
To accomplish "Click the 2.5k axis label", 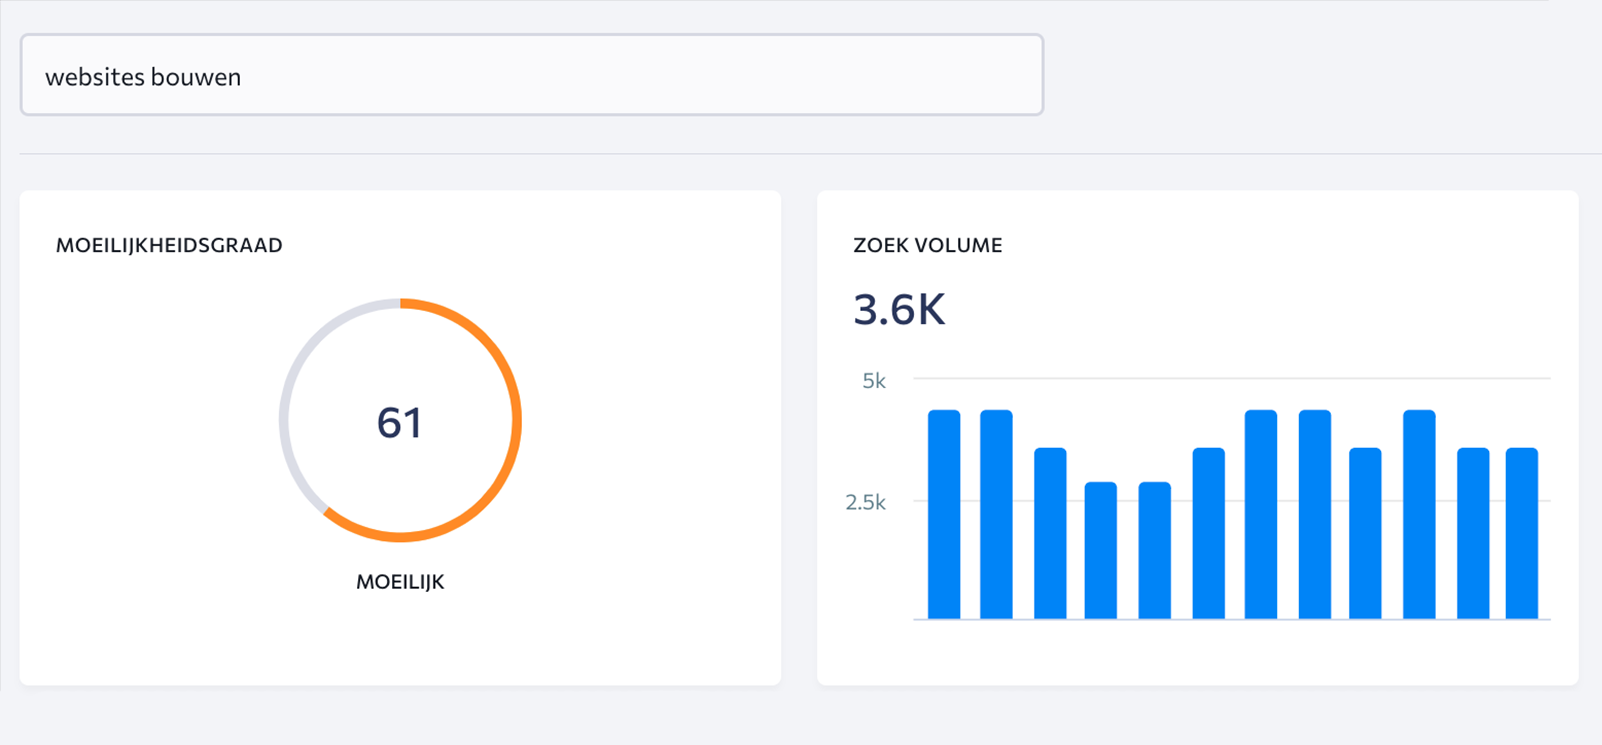I will point(866,503).
